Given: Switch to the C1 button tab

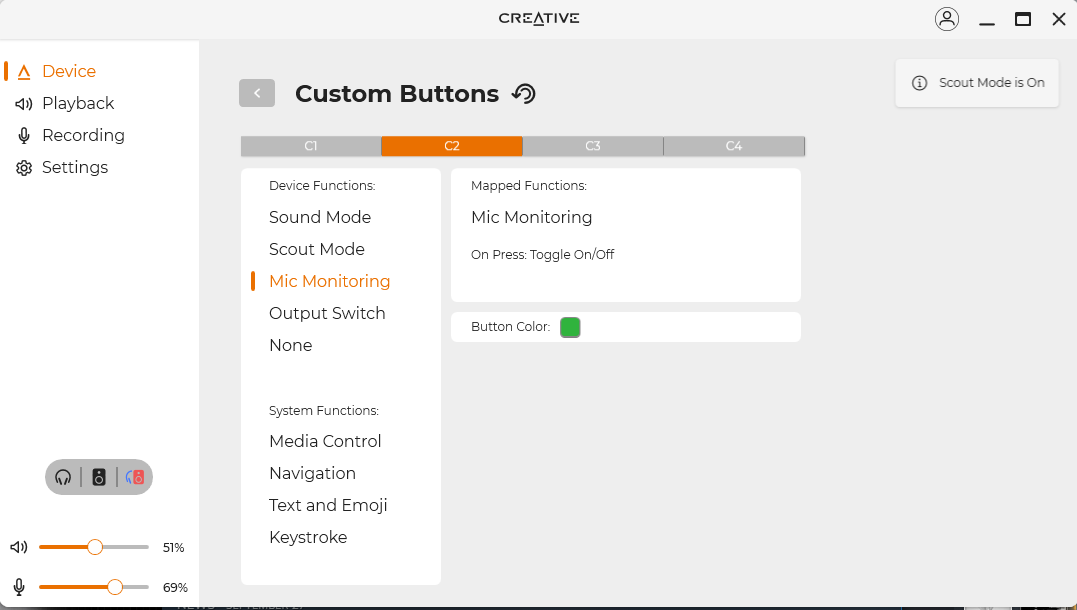Looking at the screenshot, I should point(311,146).
